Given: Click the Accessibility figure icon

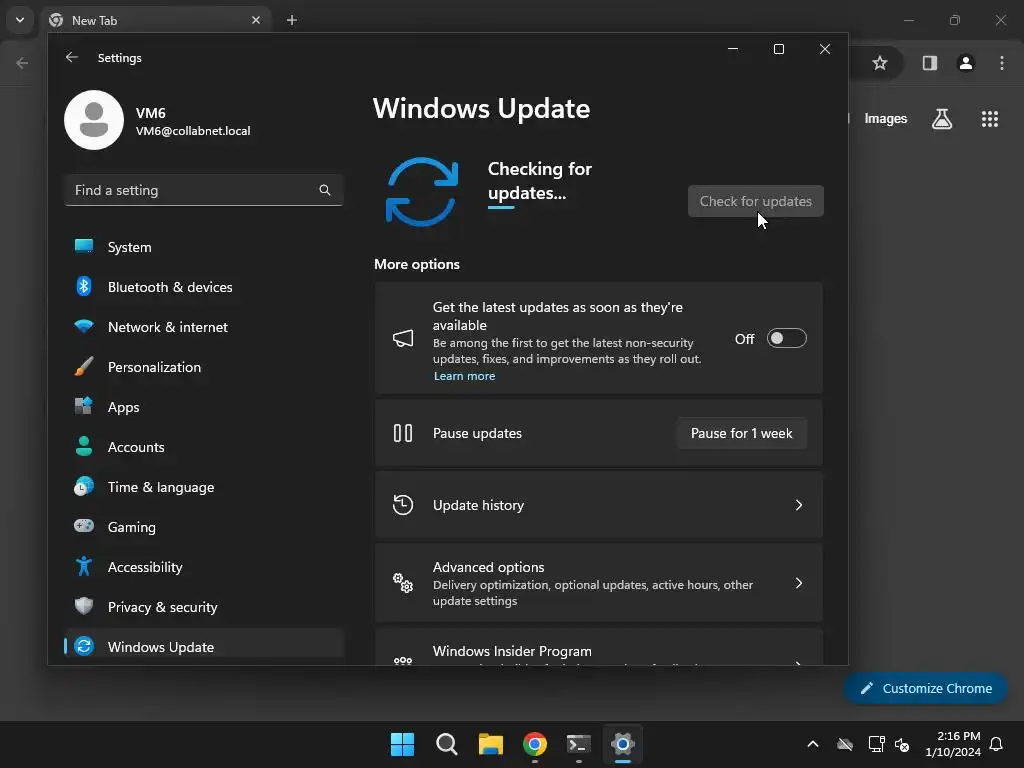Looking at the screenshot, I should 84,566.
